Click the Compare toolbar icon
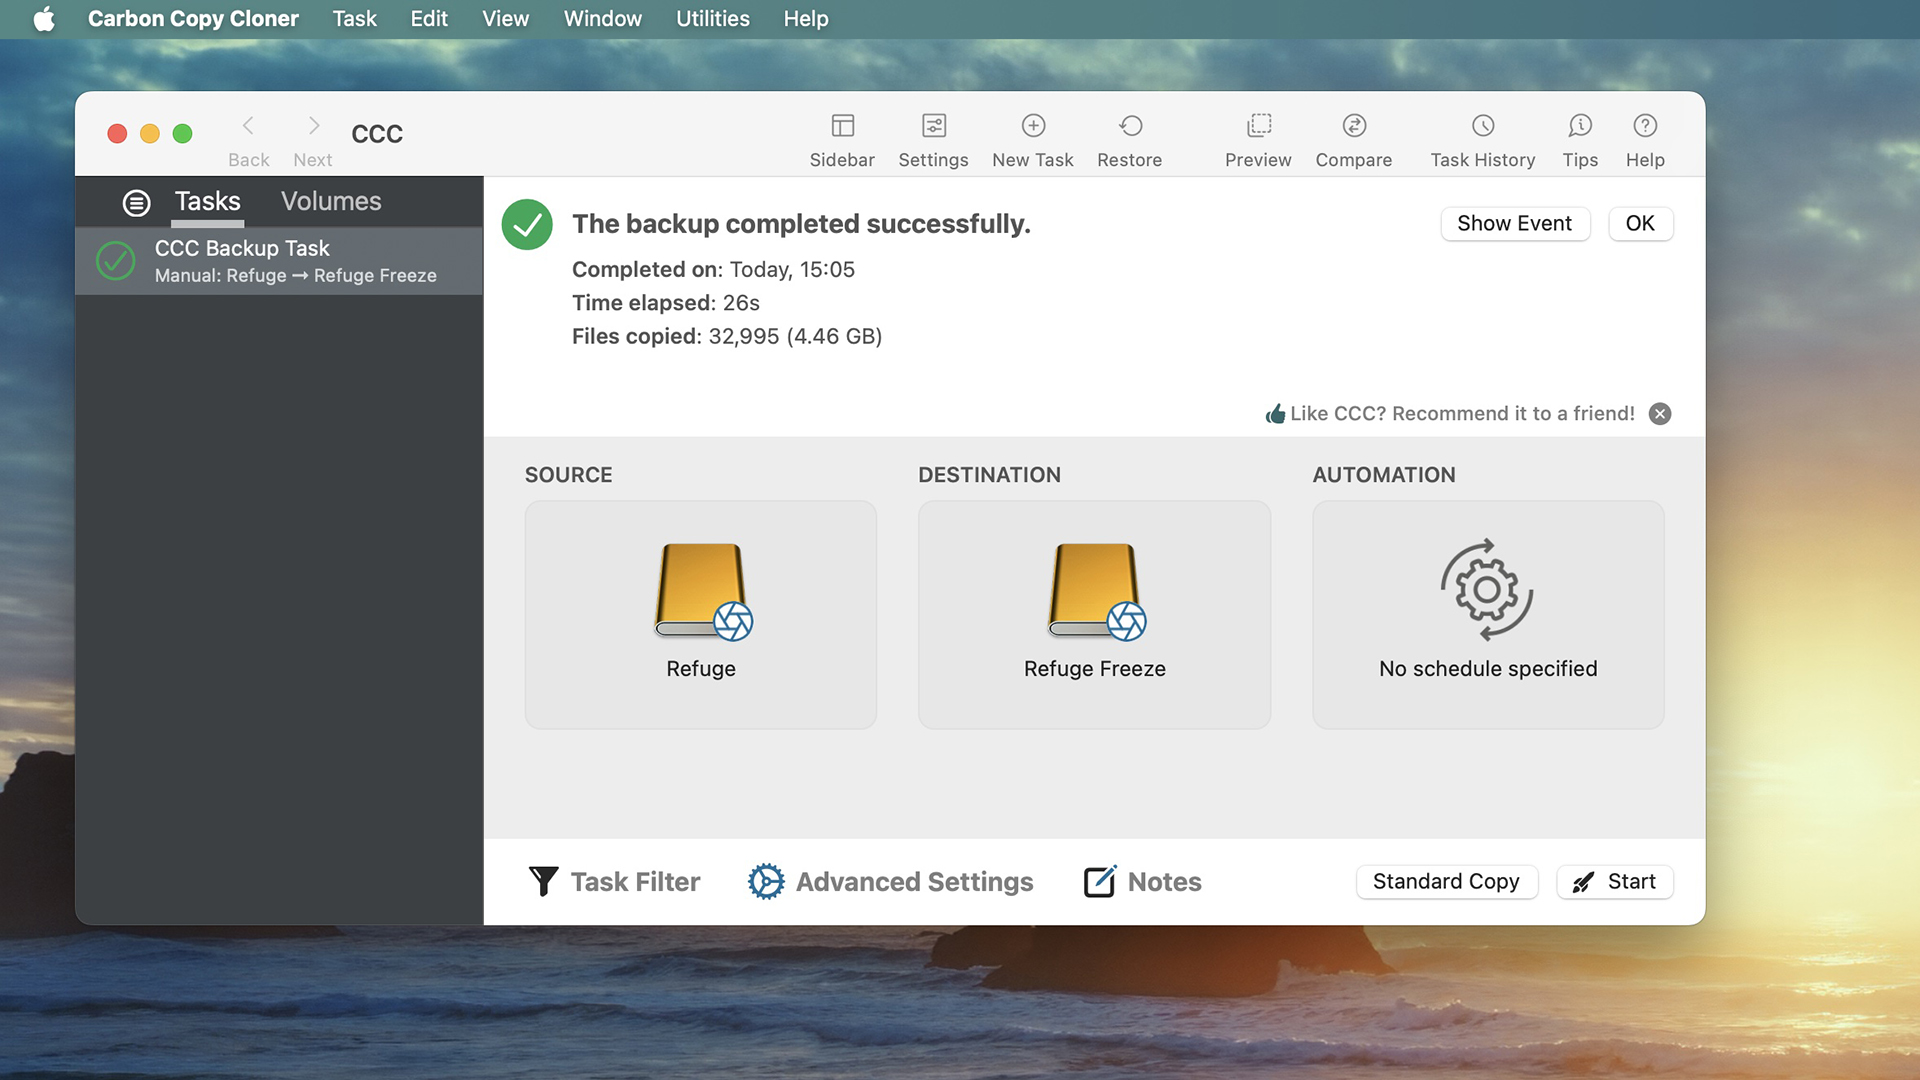 click(1354, 126)
